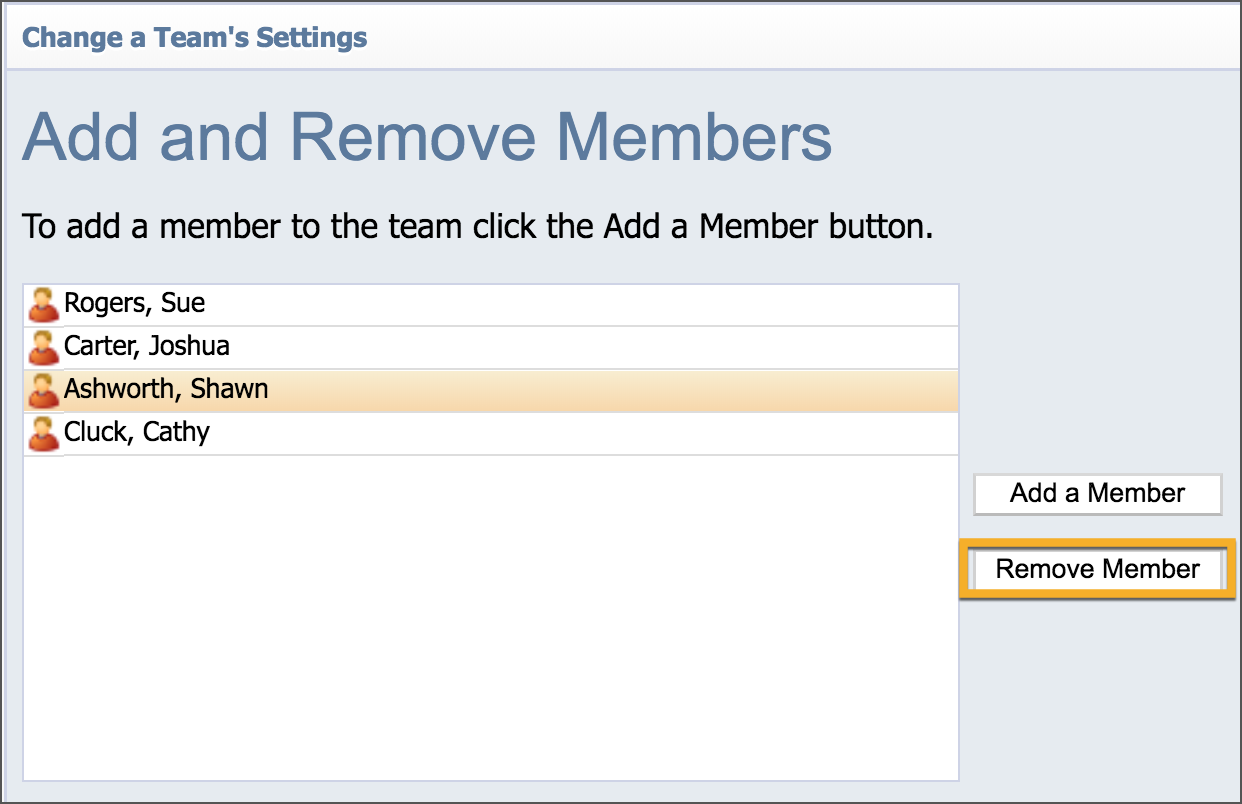Click the Add and Remove Members heading

(x=427, y=137)
